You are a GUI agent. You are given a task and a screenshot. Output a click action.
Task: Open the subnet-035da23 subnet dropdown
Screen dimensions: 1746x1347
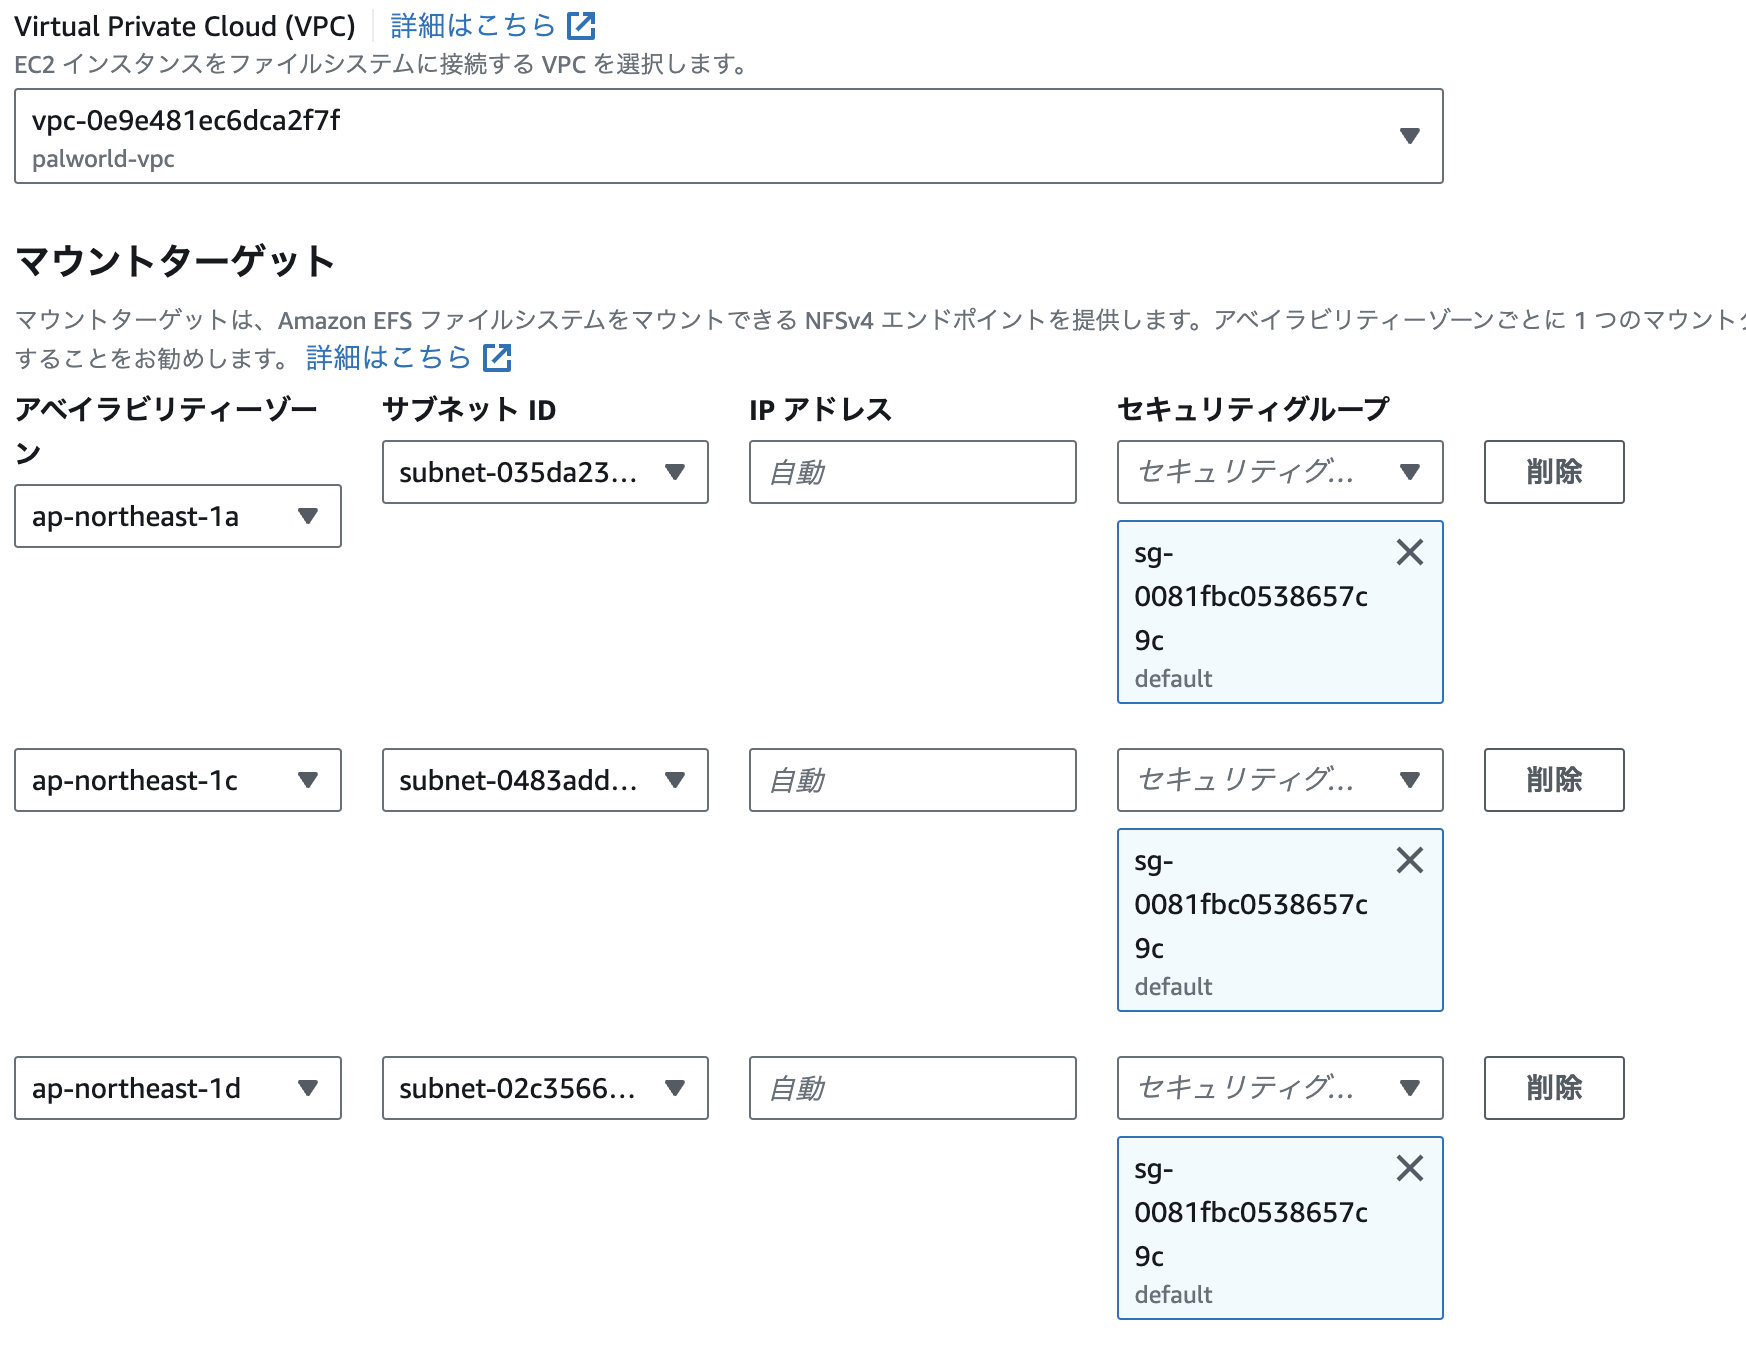tap(544, 472)
